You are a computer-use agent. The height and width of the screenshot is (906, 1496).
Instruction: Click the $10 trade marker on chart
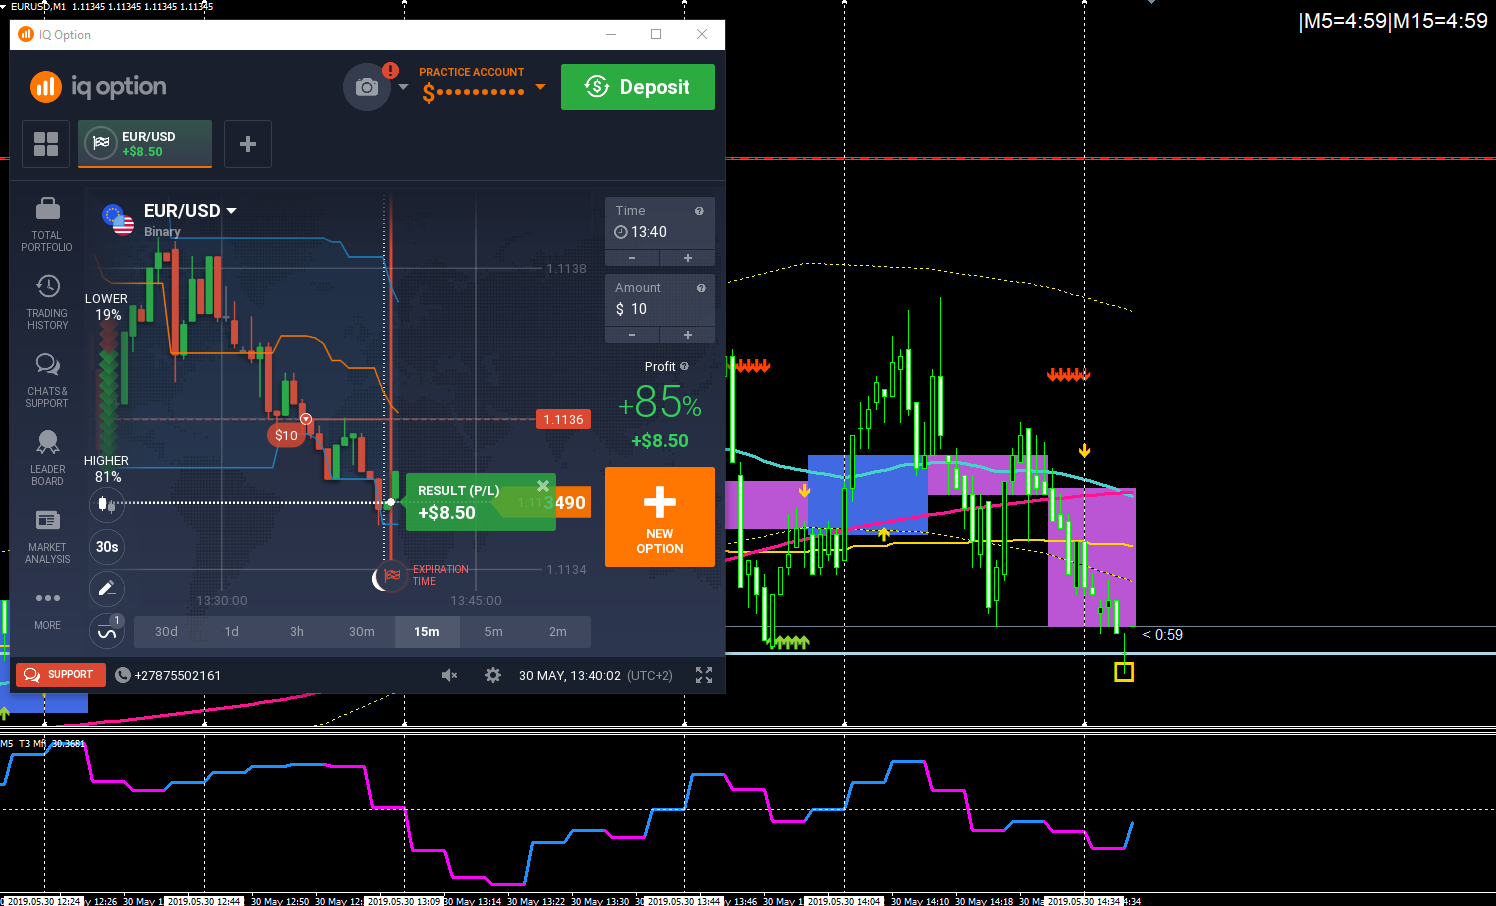286,435
